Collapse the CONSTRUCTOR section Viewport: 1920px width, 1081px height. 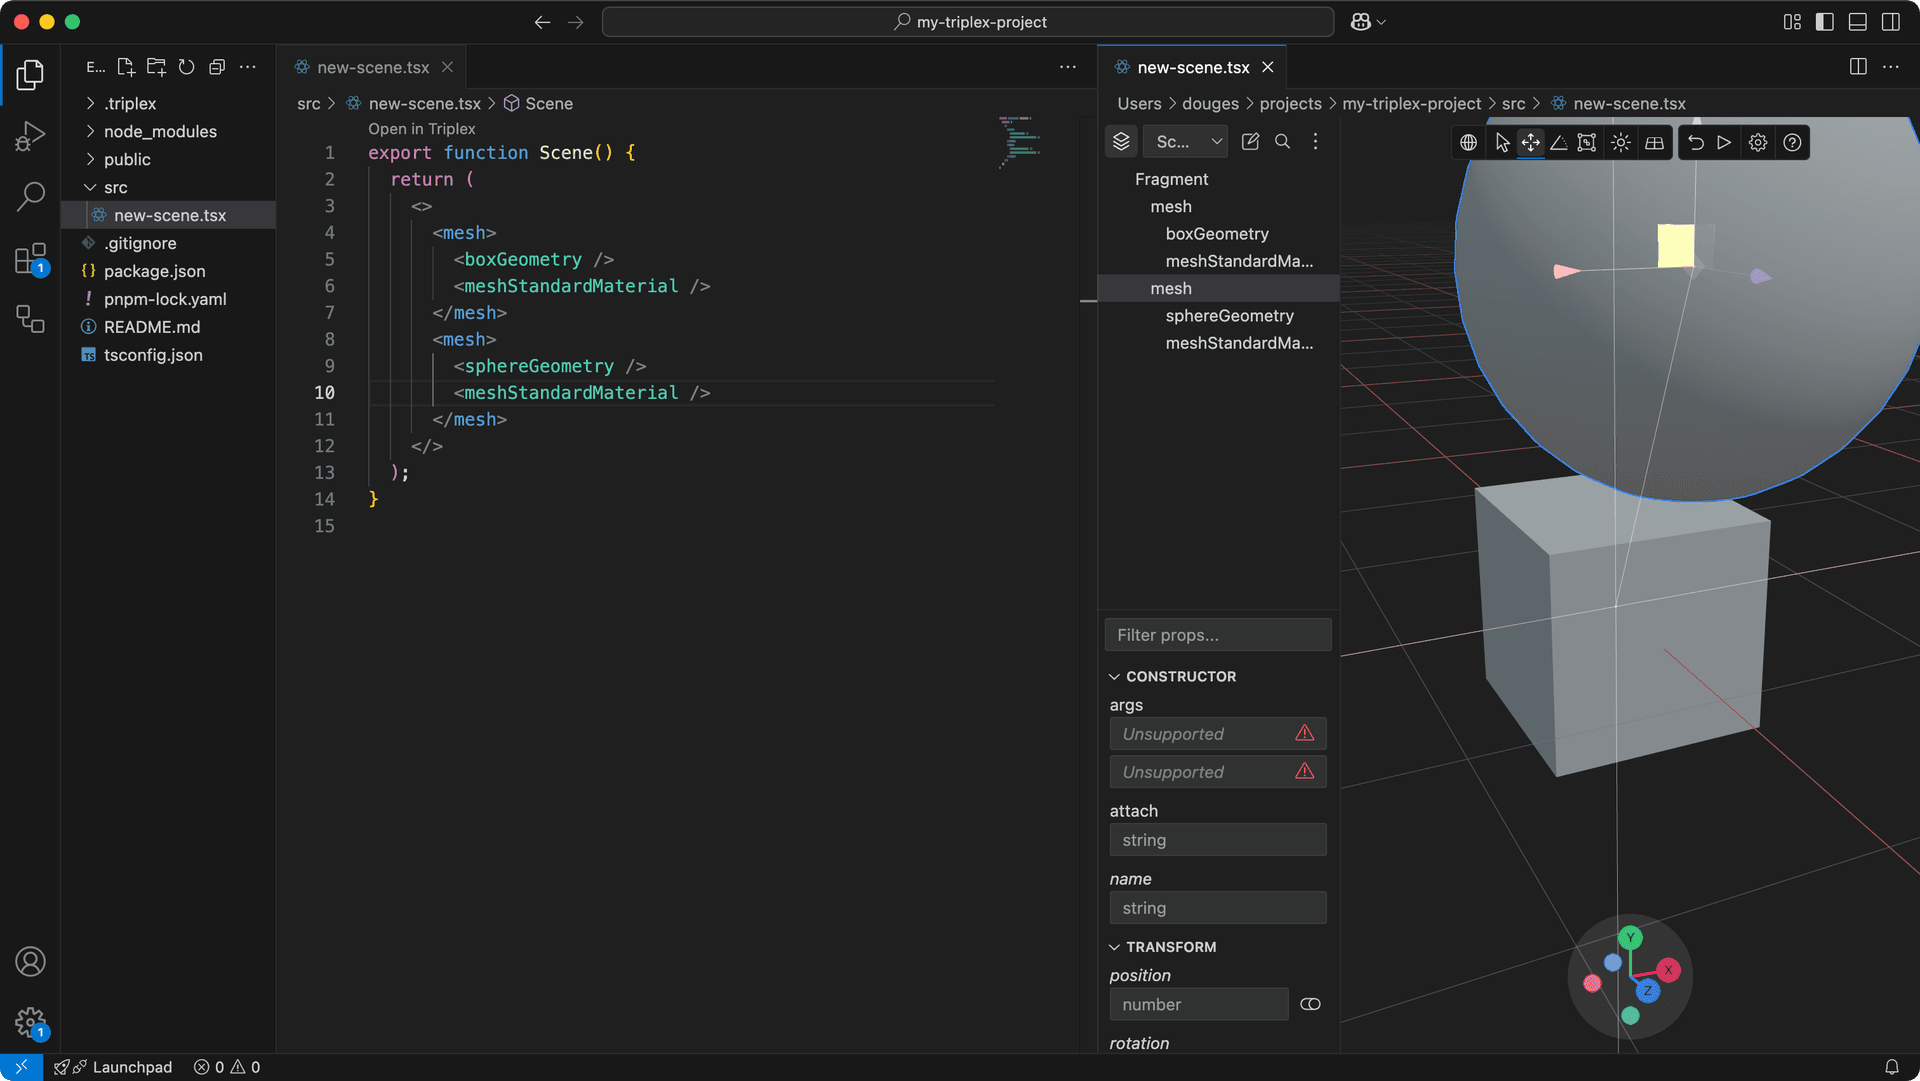[x=1114, y=677]
